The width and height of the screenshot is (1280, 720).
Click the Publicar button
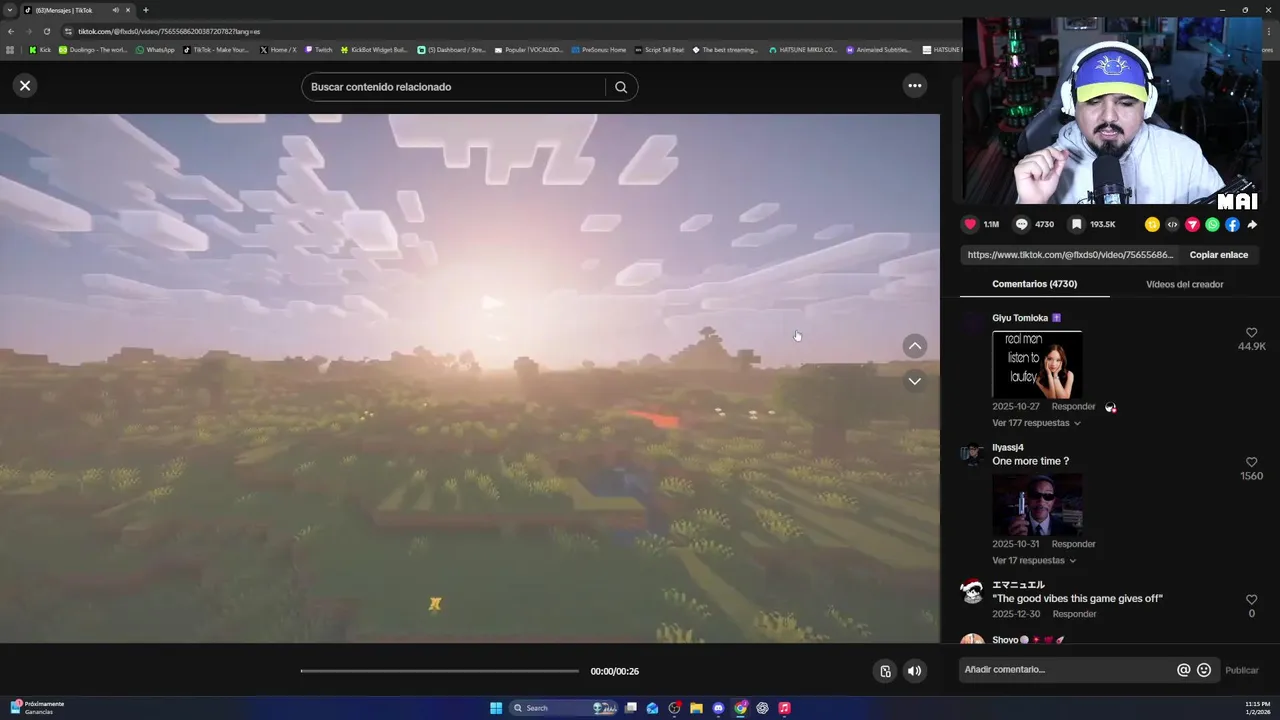1242,671
